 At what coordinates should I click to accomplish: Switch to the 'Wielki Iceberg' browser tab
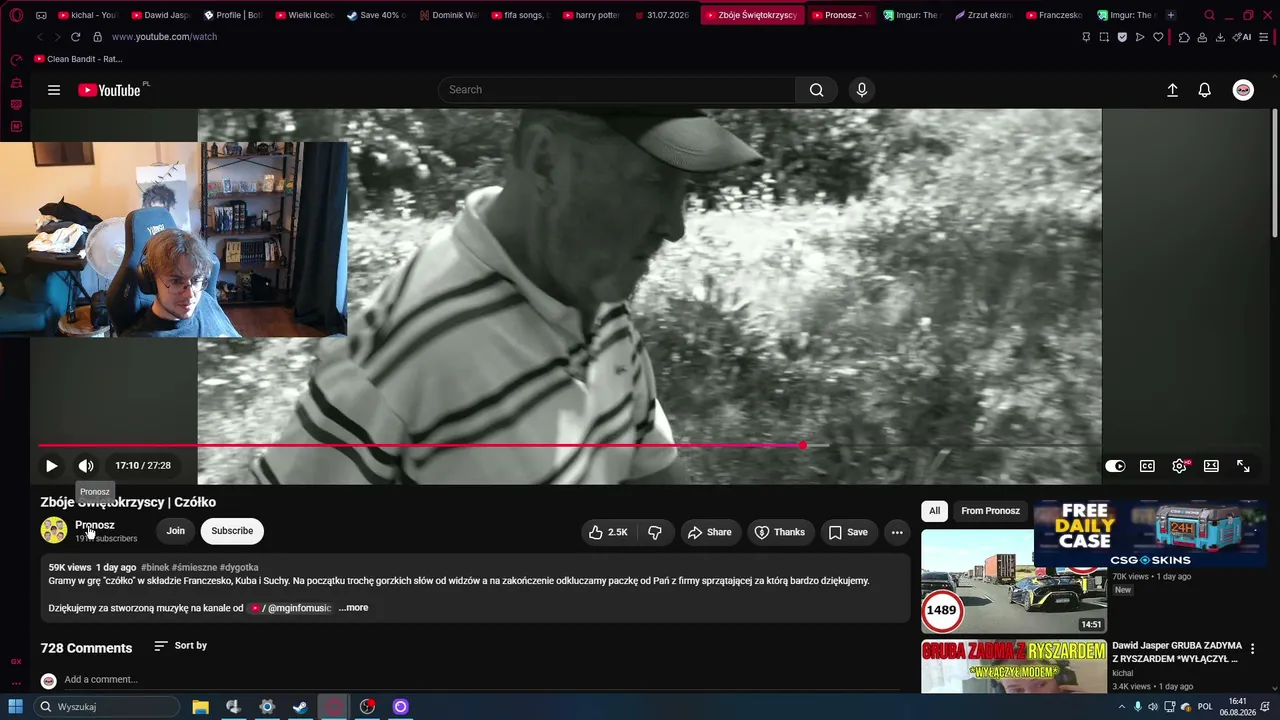tap(304, 15)
